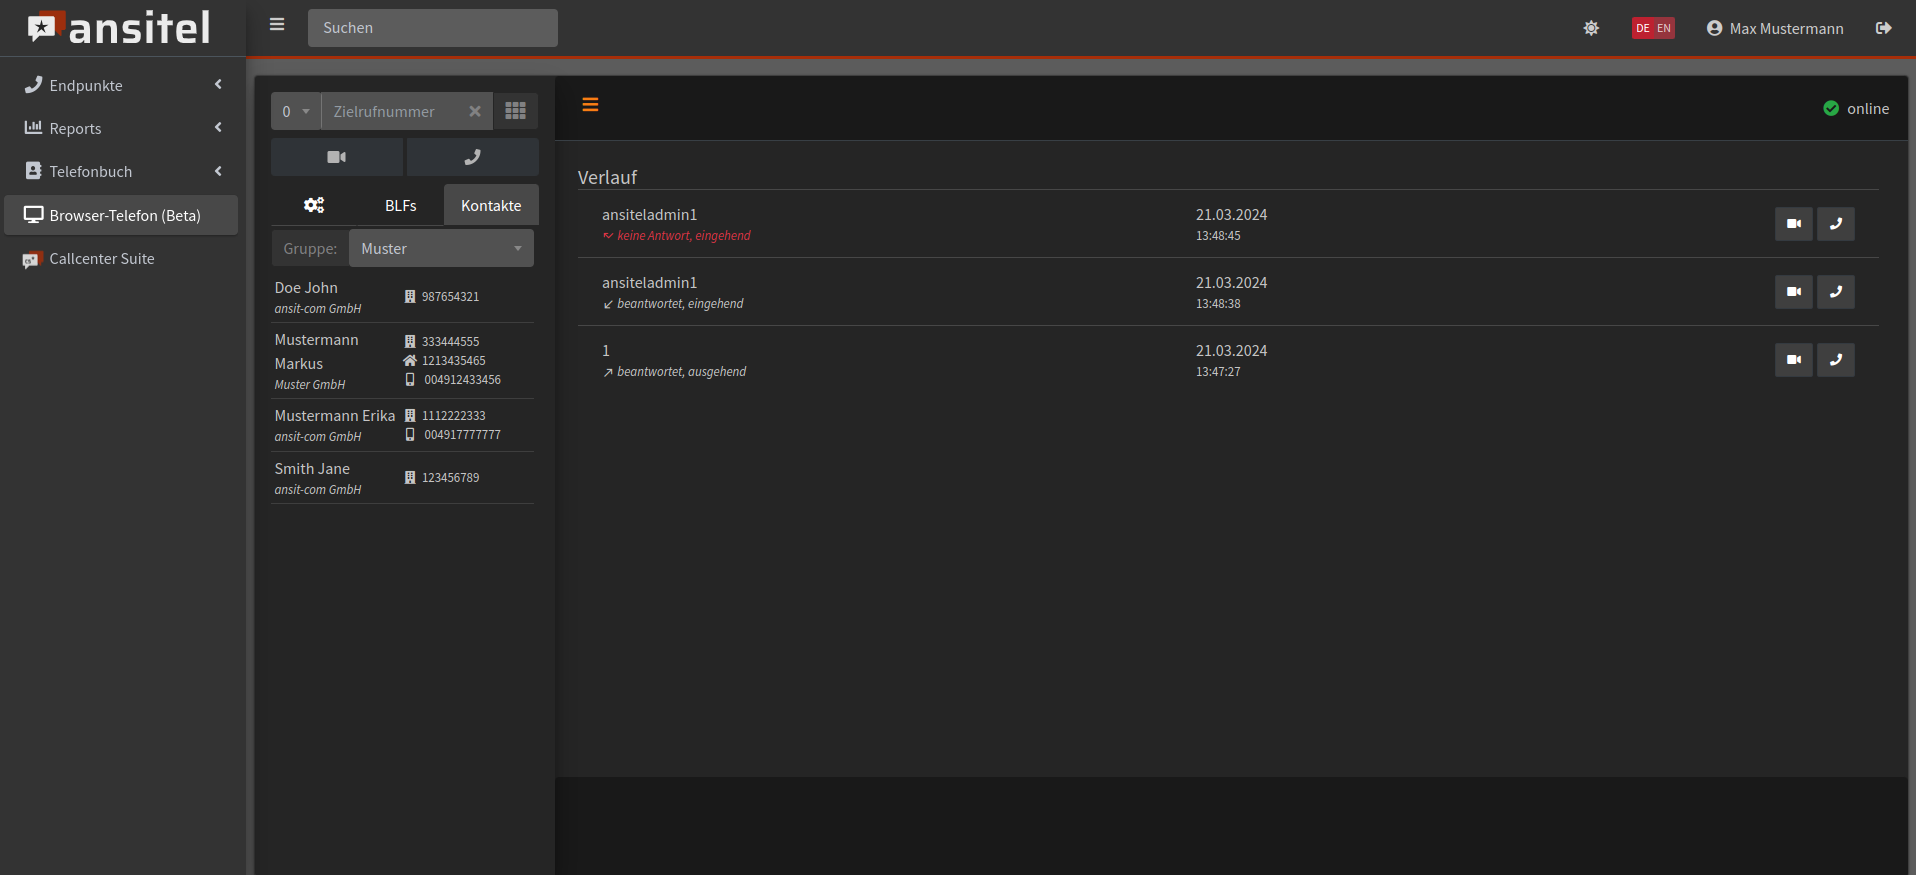Viewport: 1916px width, 875px height.
Task: Open the Gruppe dropdown showing Muster
Action: coord(441,248)
